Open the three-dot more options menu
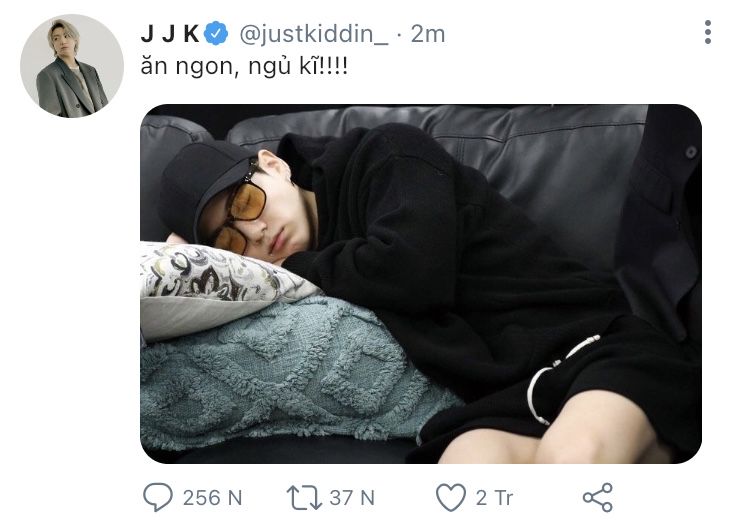 [708, 33]
